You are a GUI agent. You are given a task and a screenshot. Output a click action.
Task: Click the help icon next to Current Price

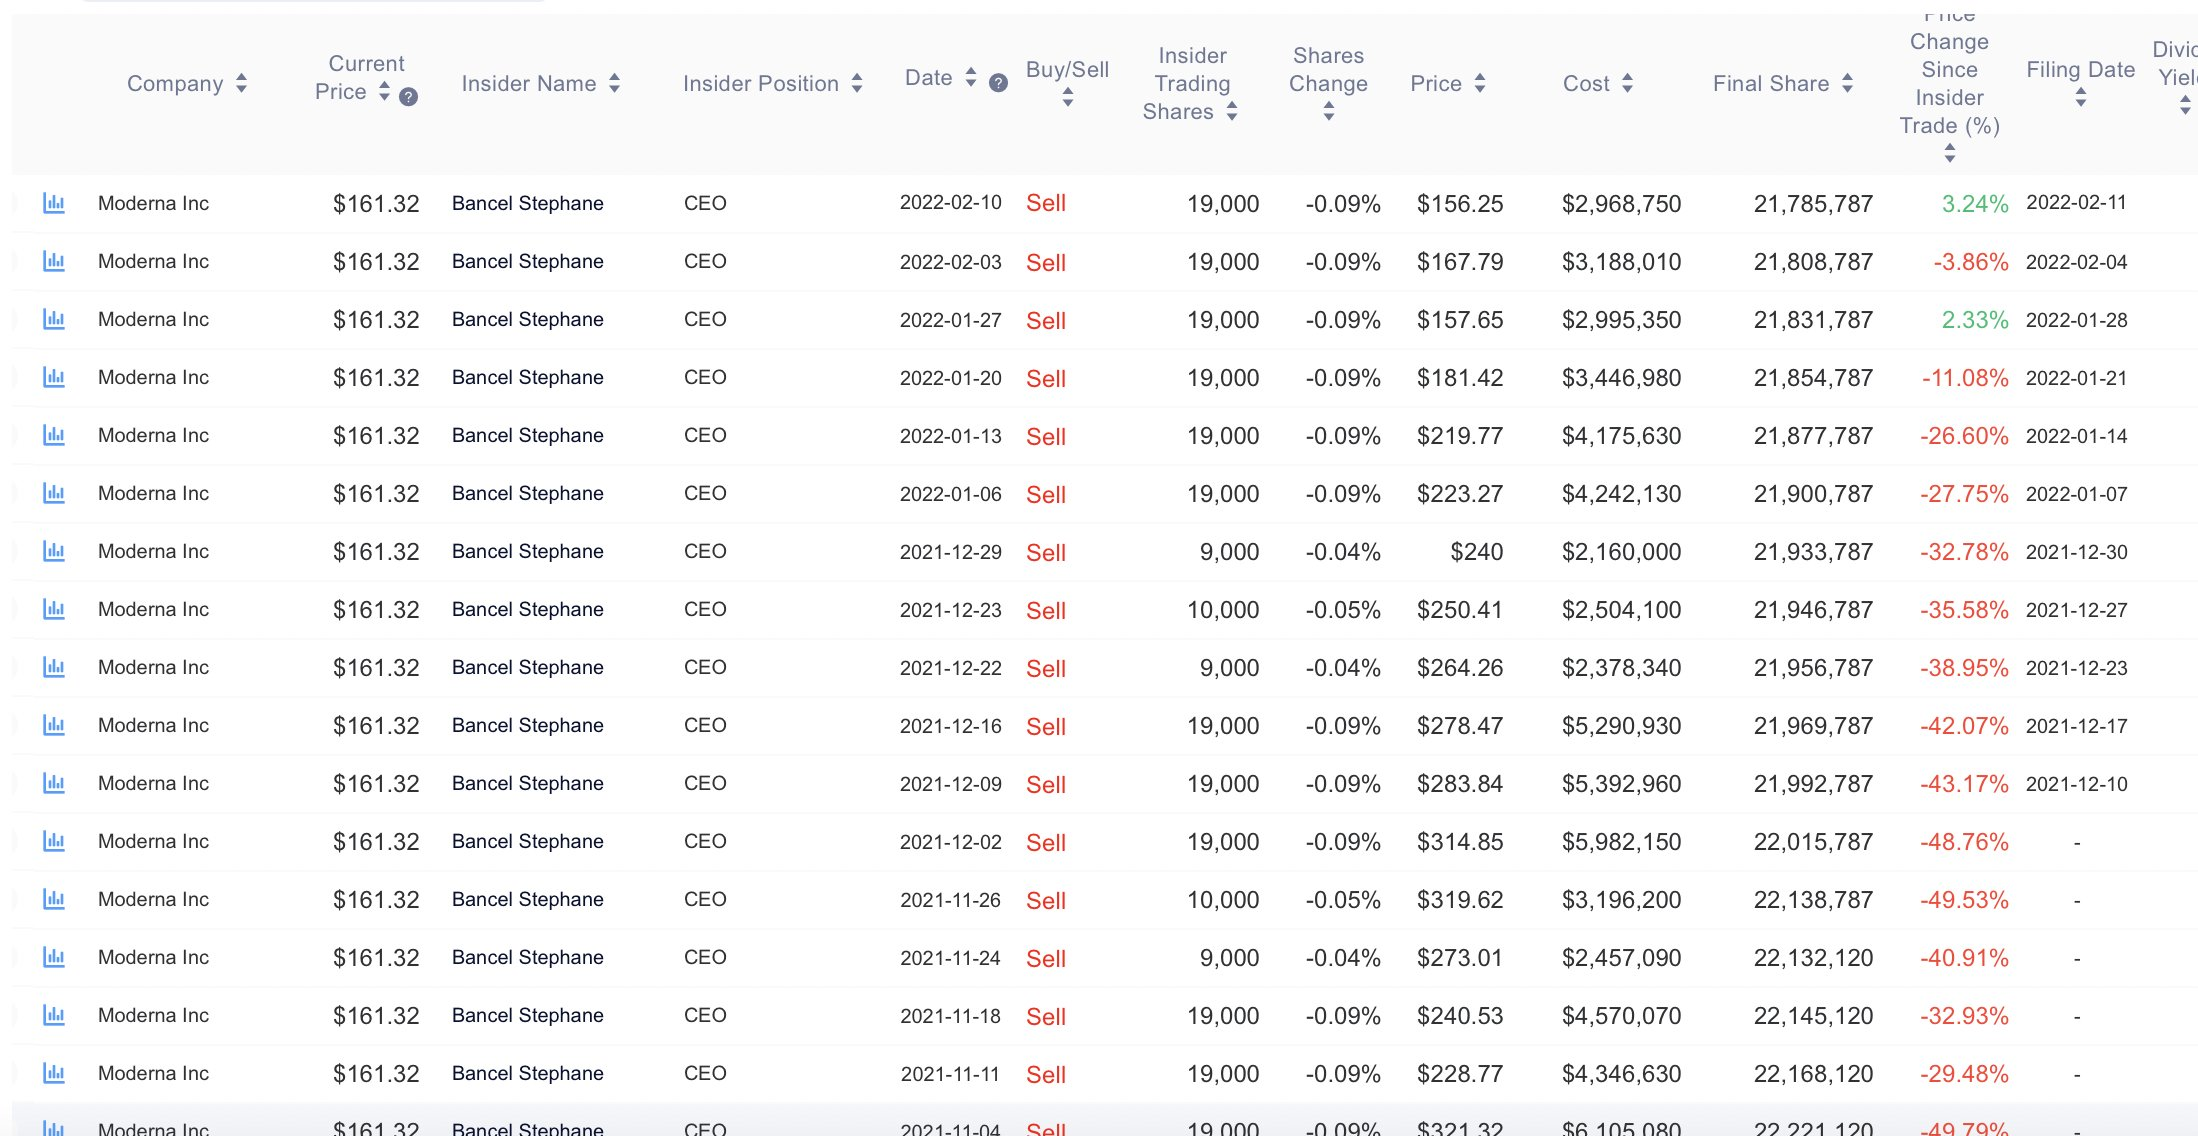(x=408, y=97)
